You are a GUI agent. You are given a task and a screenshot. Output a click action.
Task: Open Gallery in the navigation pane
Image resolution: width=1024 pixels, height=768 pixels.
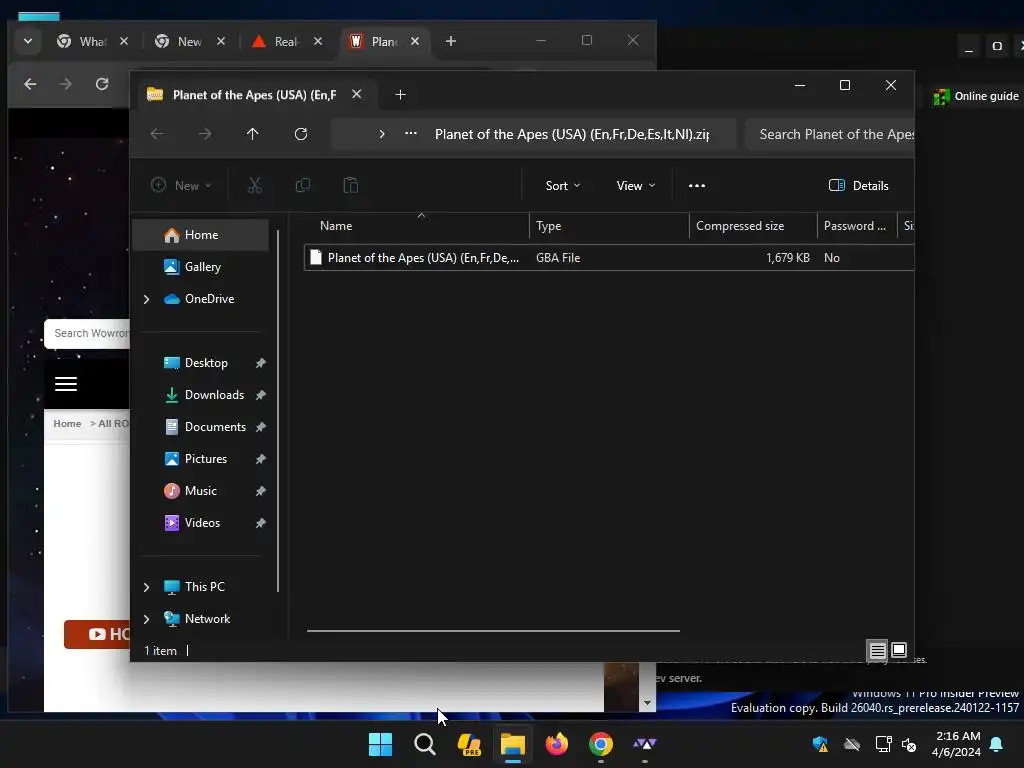pyautogui.click(x=200, y=266)
